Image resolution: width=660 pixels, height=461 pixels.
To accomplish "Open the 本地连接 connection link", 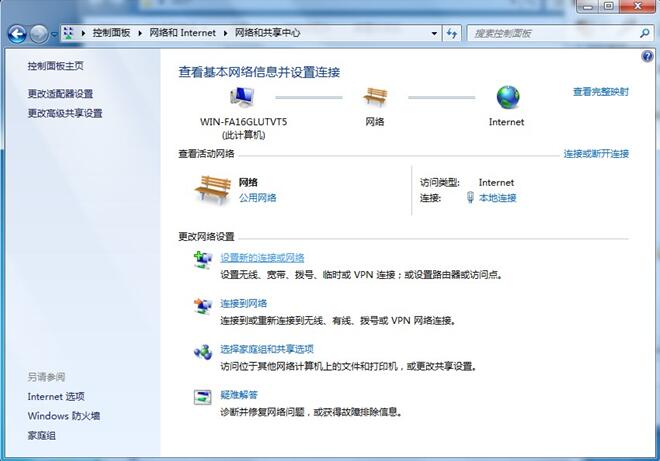I will 497,198.
